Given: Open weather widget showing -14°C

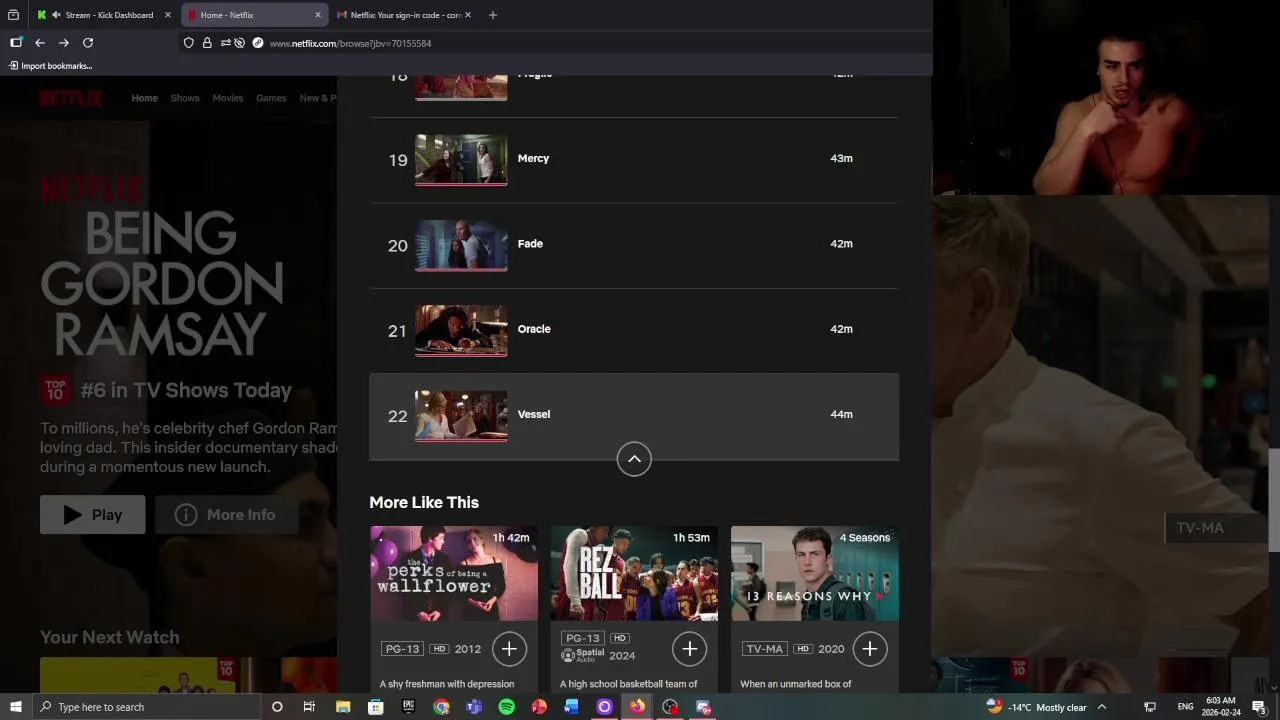Looking at the screenshot, I should point(1036,707).
